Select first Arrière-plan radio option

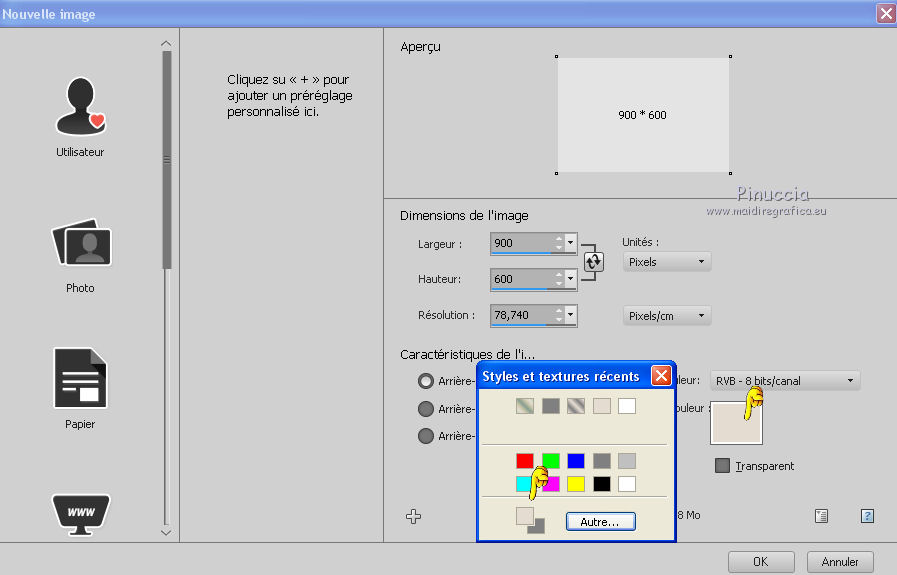426,381
